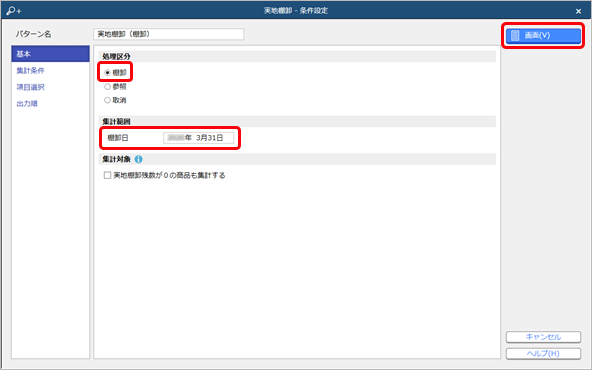Enable 実地棚卸残数が0の商品も集計する checkbox

coord(107,175)
